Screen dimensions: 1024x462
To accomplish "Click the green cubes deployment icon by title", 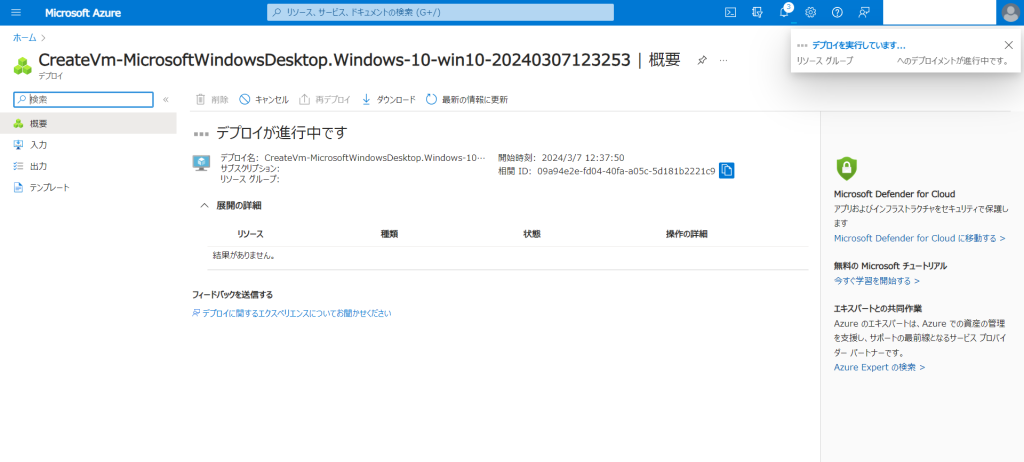I will [x=23, y=65].
